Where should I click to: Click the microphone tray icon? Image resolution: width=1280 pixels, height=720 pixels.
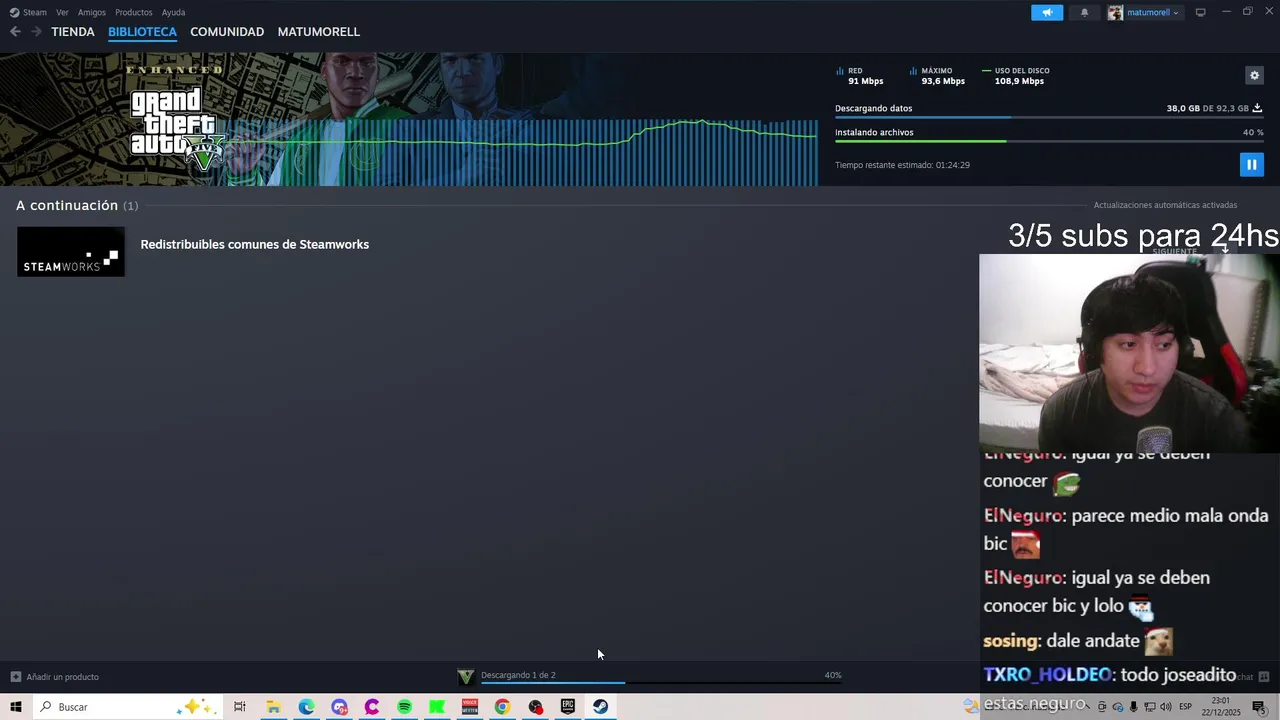1133,707
